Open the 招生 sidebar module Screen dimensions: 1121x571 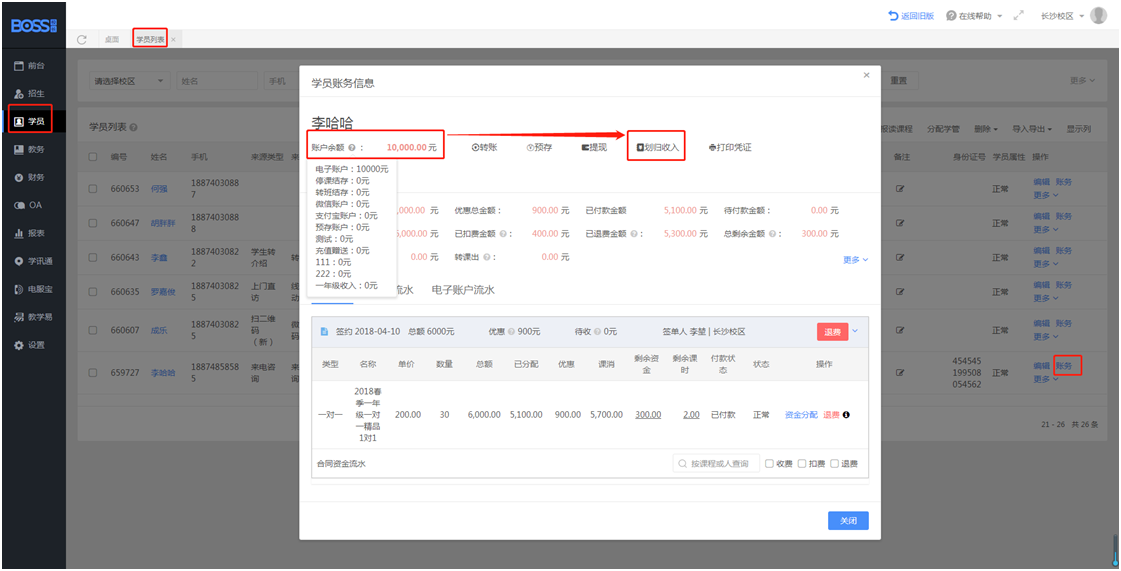point(30,94)
